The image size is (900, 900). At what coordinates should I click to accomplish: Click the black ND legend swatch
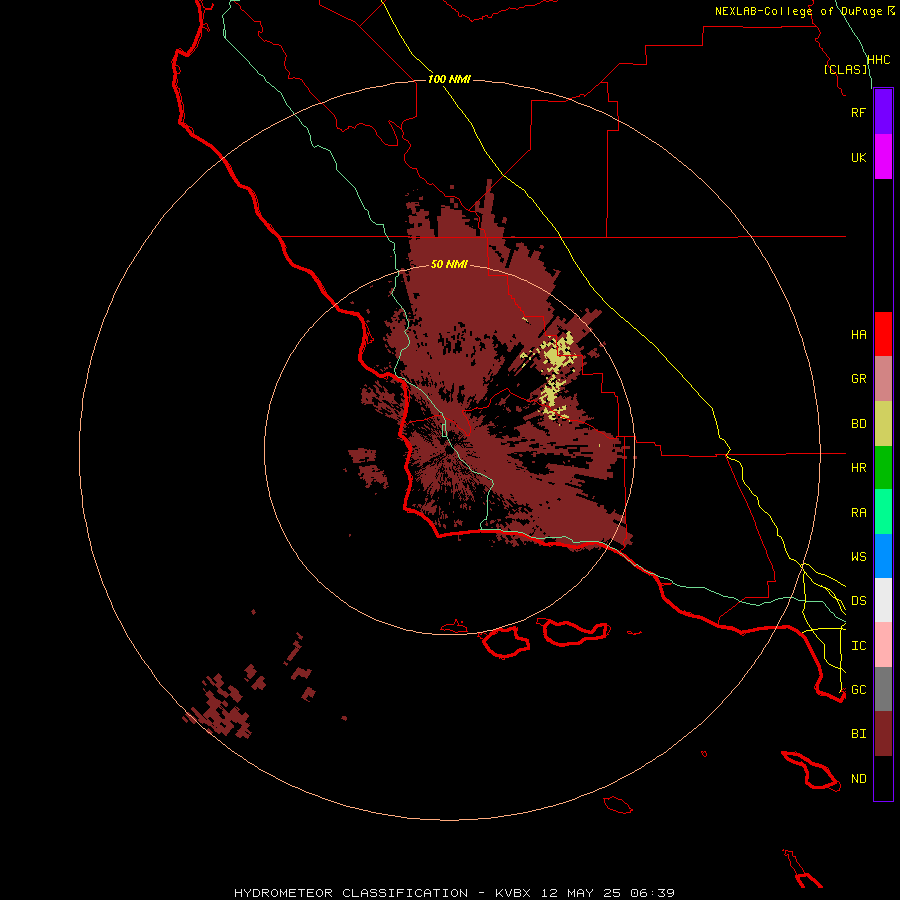pos(883,778)
